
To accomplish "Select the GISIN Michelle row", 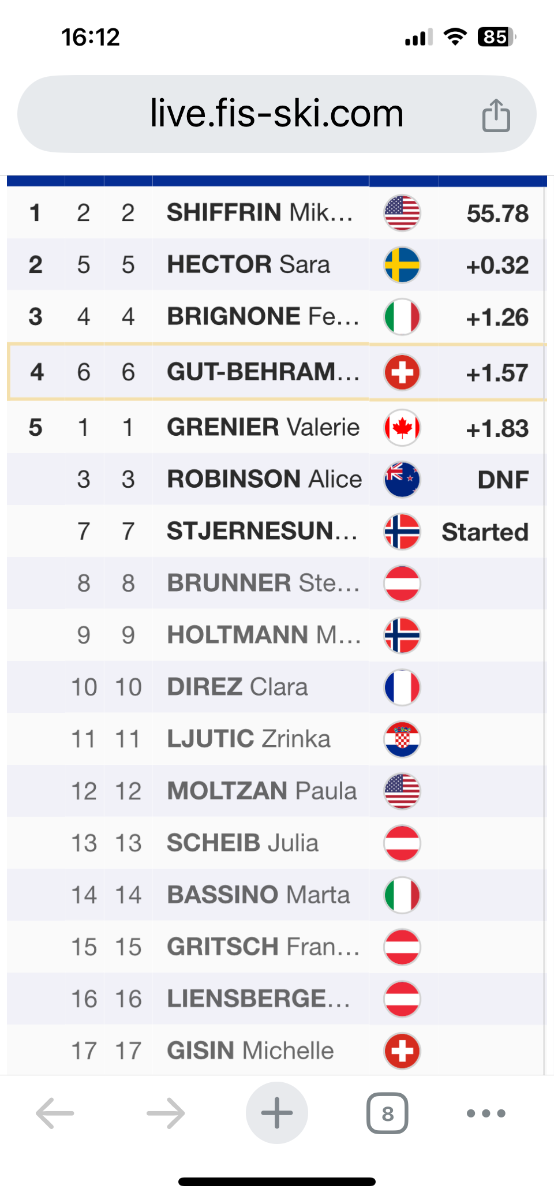I will (277, 1051).
